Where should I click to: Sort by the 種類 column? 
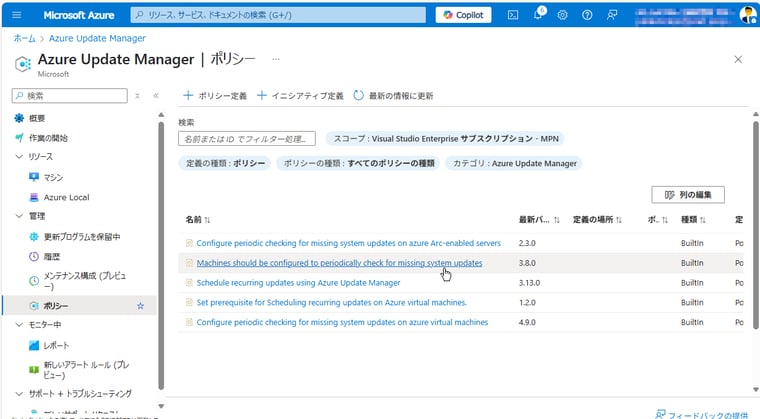693,220
